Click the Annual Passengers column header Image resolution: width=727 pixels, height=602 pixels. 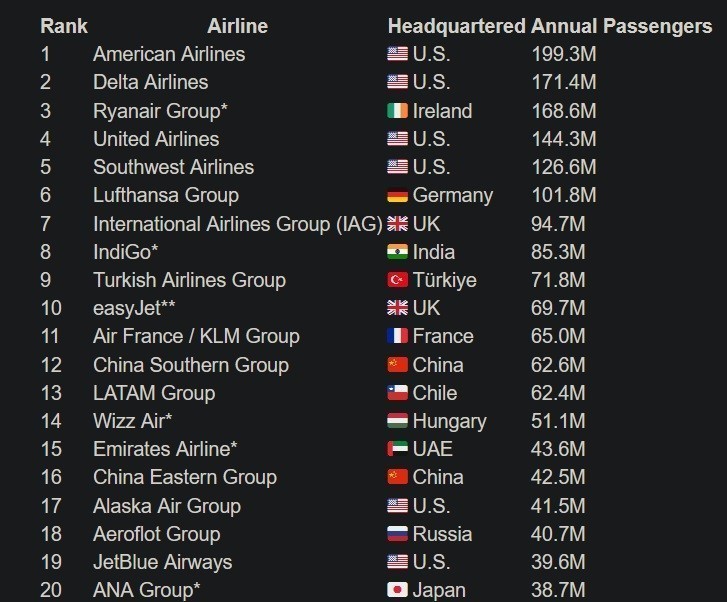pos(621,26)
